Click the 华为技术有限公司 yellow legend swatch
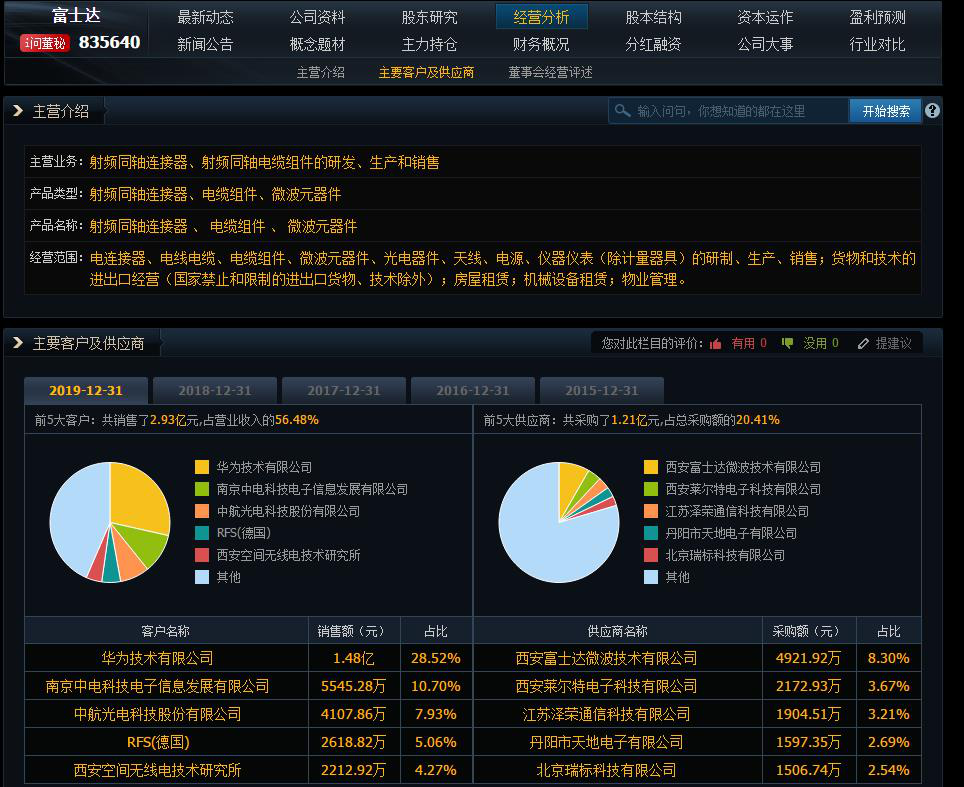This screenshot has height=787, width=964. click(x=202, y=467)
